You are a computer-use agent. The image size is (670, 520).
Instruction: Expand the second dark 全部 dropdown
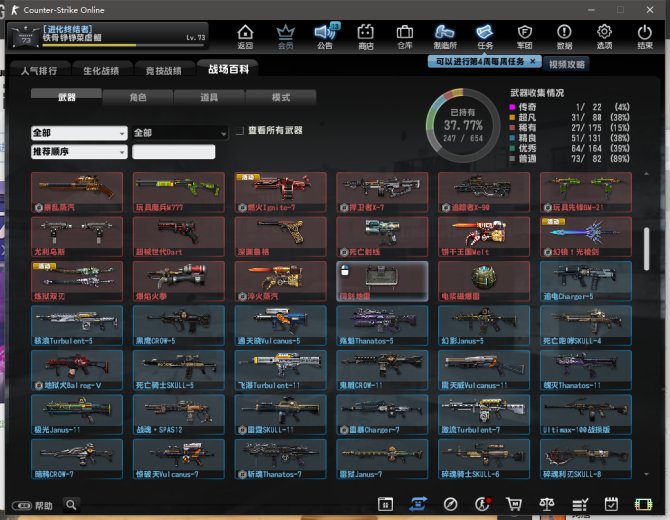[180, 133]
